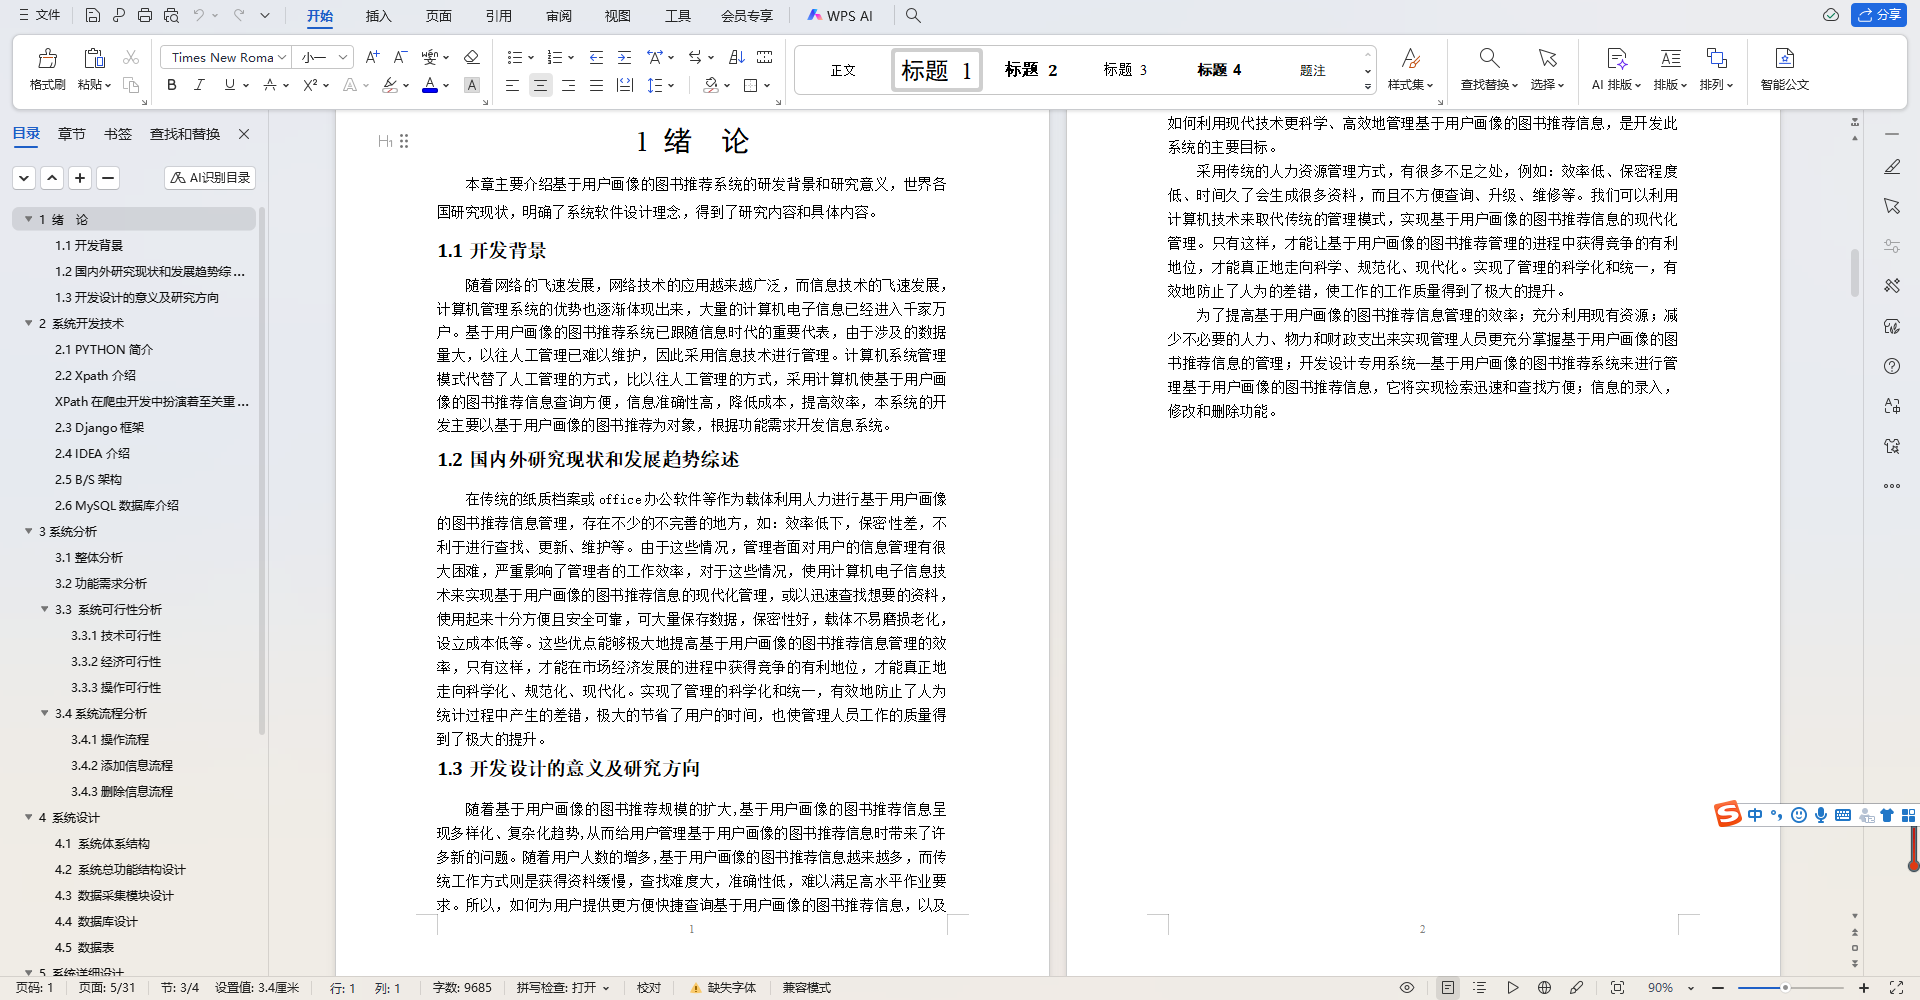The height and width of the screenshot is (1000, 1920).
Task: Toggle left alignment
Action: pos(512,85)
